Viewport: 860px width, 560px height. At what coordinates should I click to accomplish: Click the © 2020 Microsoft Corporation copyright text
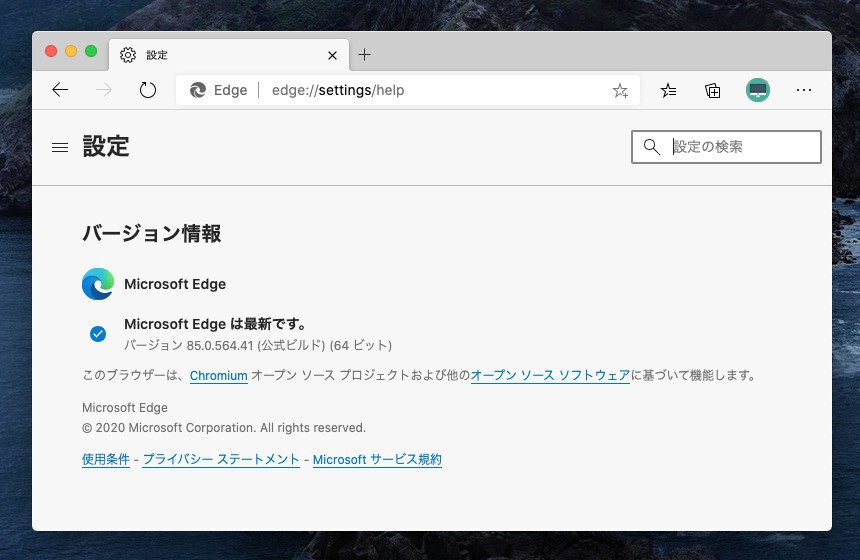coord(224,428)
